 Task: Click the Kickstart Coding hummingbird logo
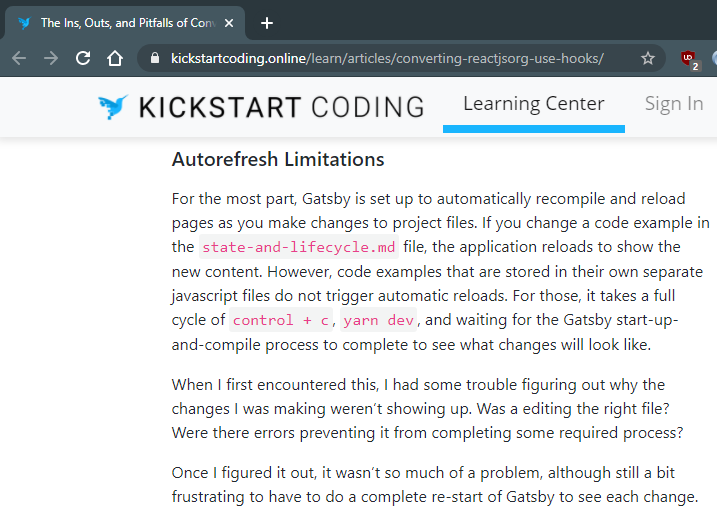113,107
